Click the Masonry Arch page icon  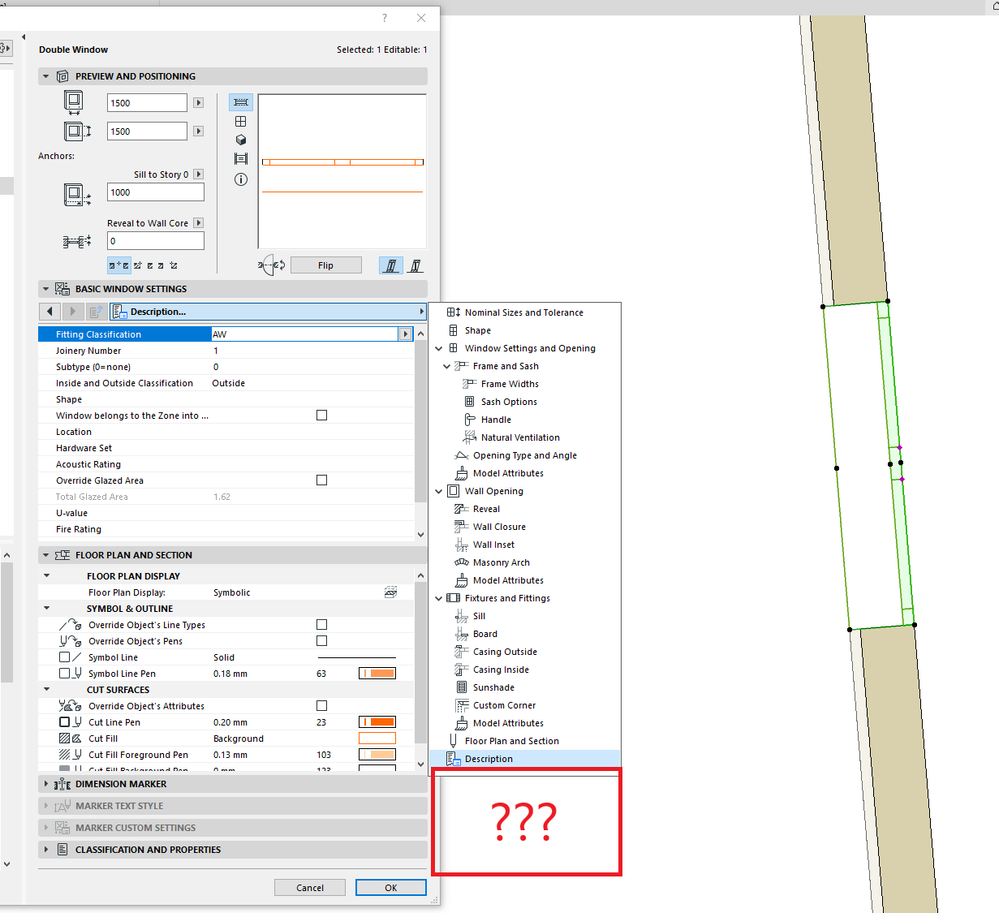point(462,563)
